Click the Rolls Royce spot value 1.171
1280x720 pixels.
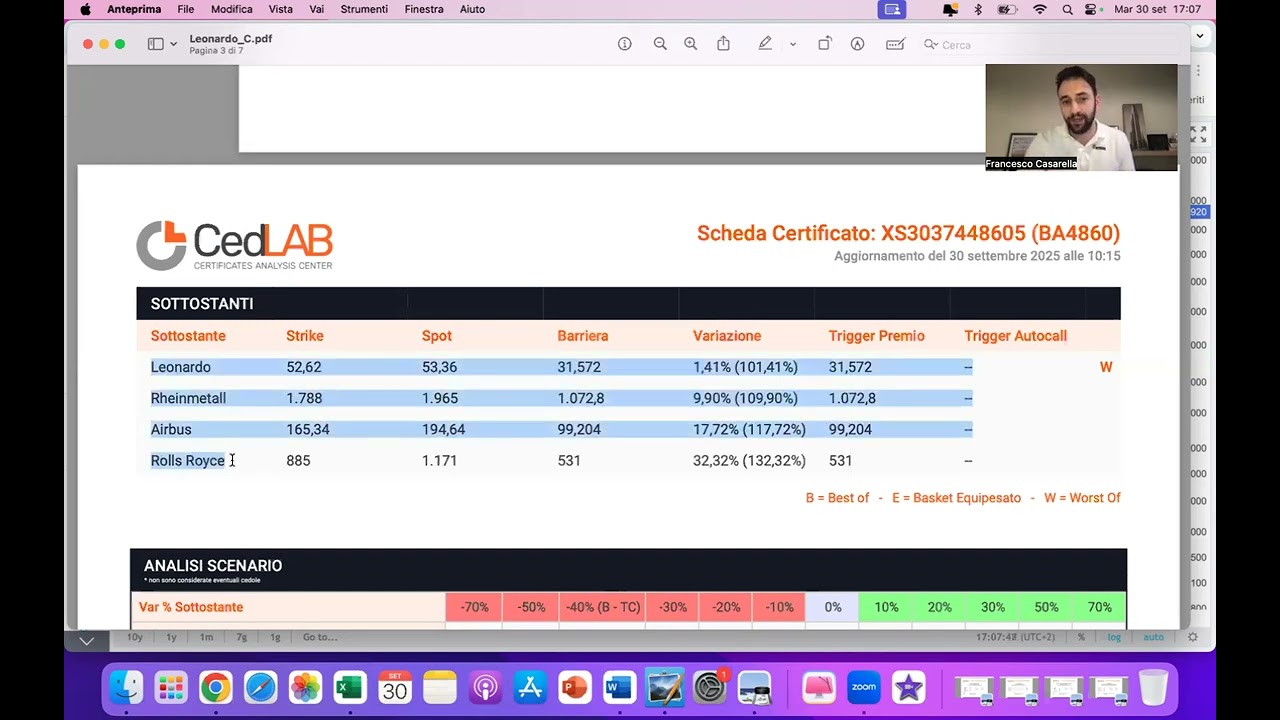pyautogui.click(x=439, y=460)
